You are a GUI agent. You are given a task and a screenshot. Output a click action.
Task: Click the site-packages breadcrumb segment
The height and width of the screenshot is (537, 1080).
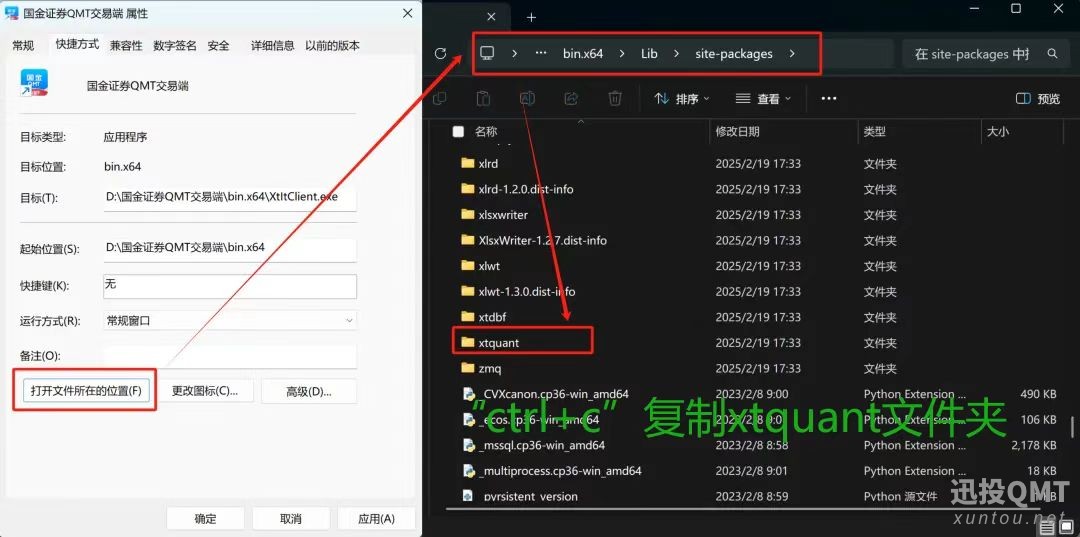click(x=734, y=54)
